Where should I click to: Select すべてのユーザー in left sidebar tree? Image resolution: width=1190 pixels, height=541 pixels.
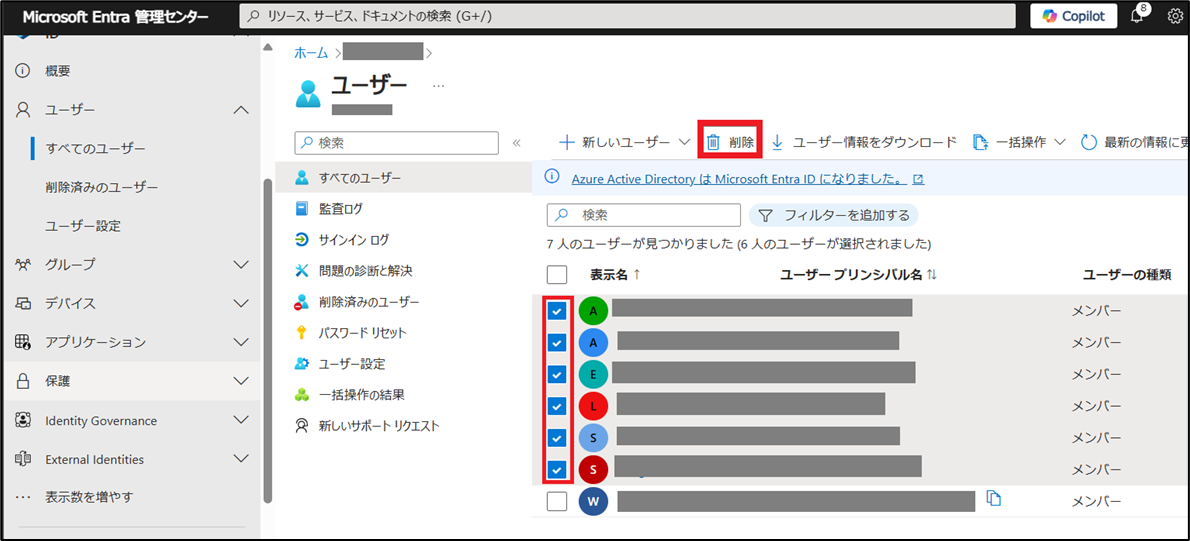(96, 148)
